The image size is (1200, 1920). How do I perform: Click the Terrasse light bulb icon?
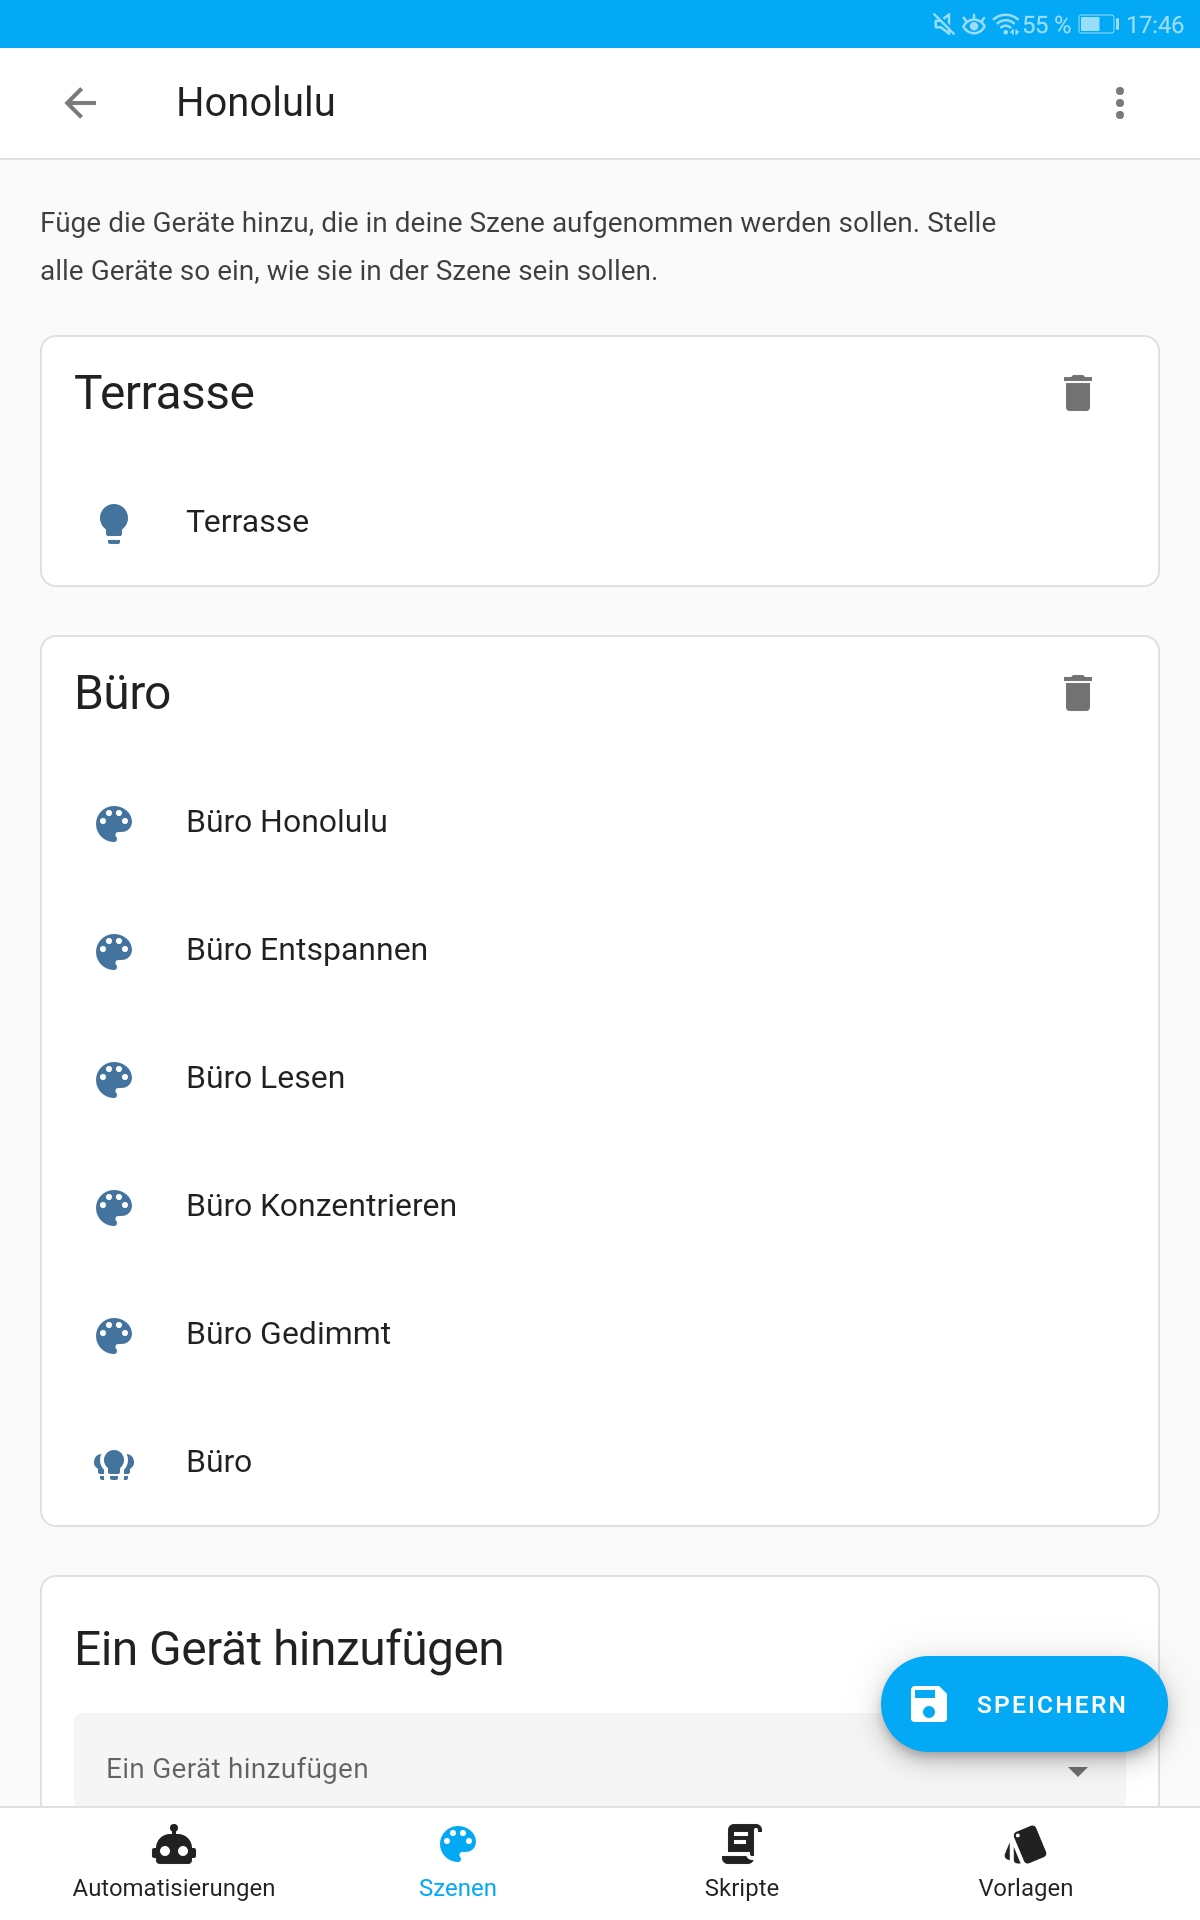pyautogui.click(x=114, y=522)
